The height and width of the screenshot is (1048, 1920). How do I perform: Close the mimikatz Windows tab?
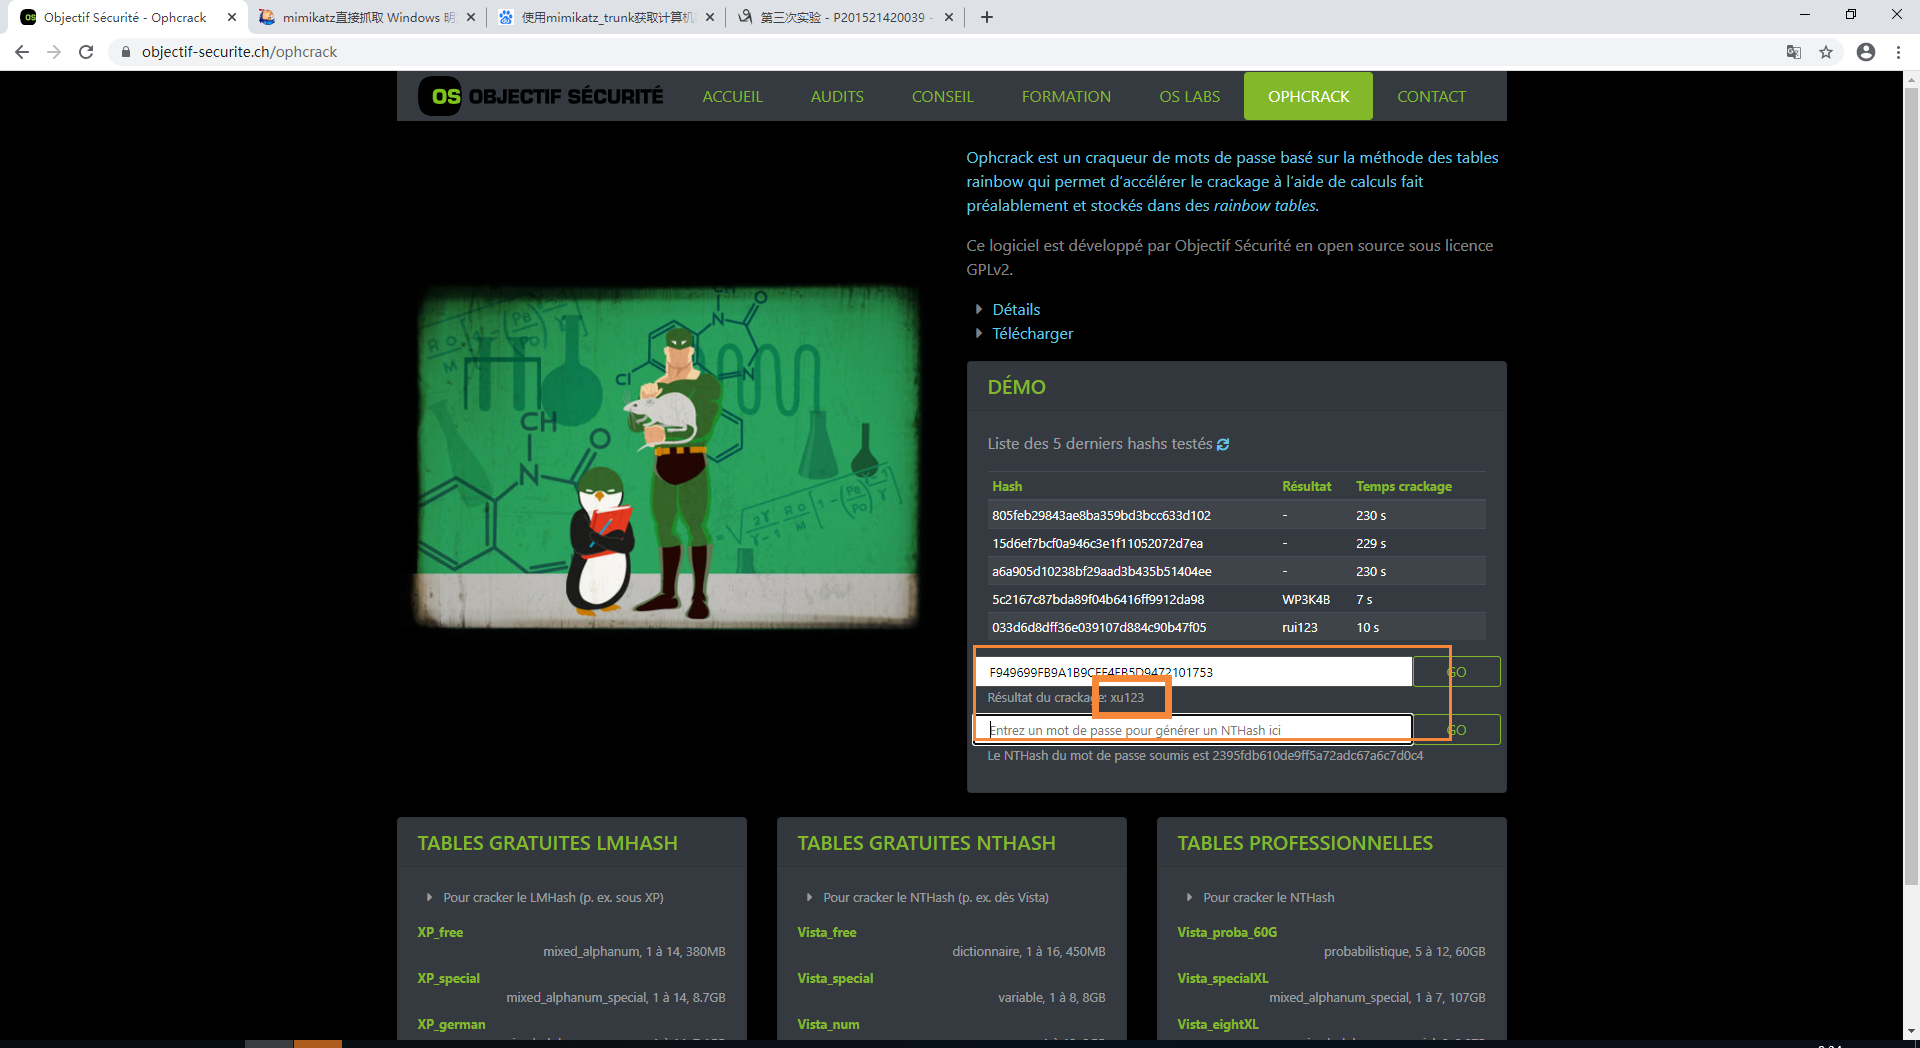click(x=471, y=17)
